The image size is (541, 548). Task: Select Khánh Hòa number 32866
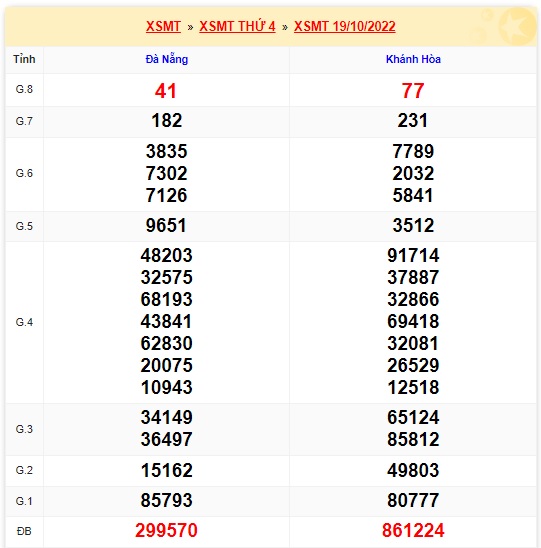coord(413,300)
